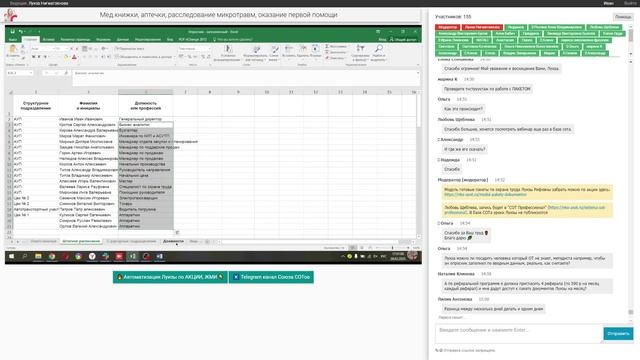Switch to the Formulas ribbon tab
Image resolution: width=640 pixels, height=360 pixels.
click(103, 40)
